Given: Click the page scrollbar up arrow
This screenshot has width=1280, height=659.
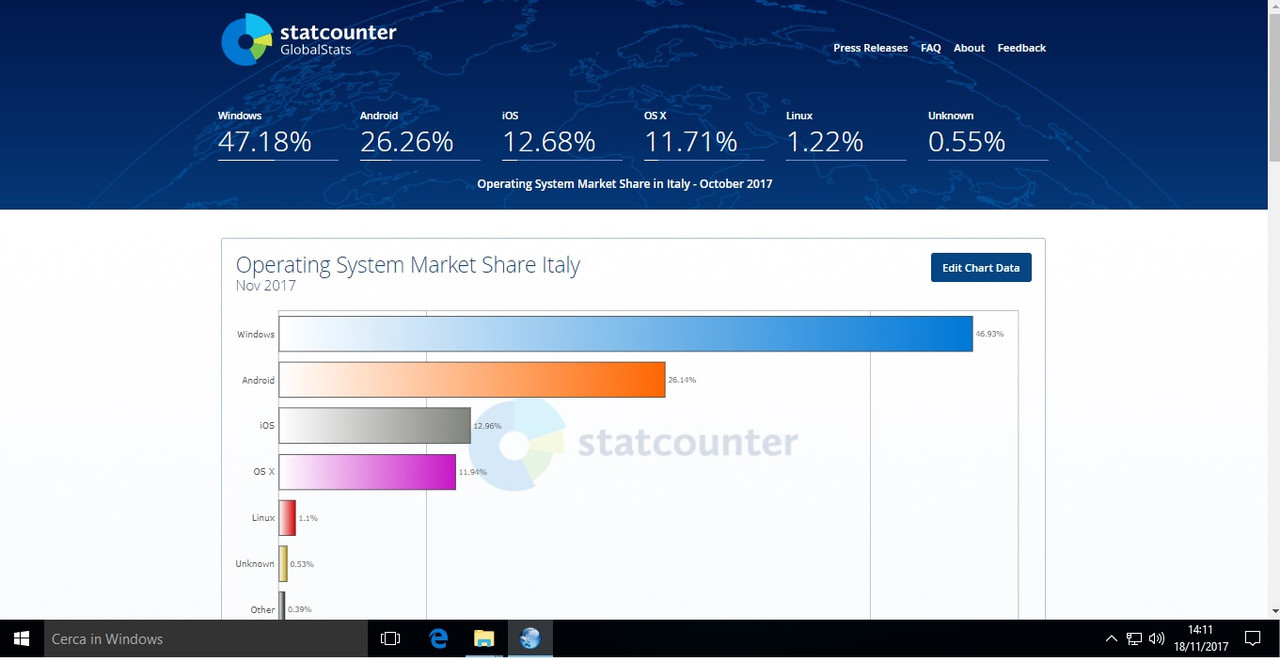Looking at the screenshot, I should pyautogui.click(x=1273, y=7).
